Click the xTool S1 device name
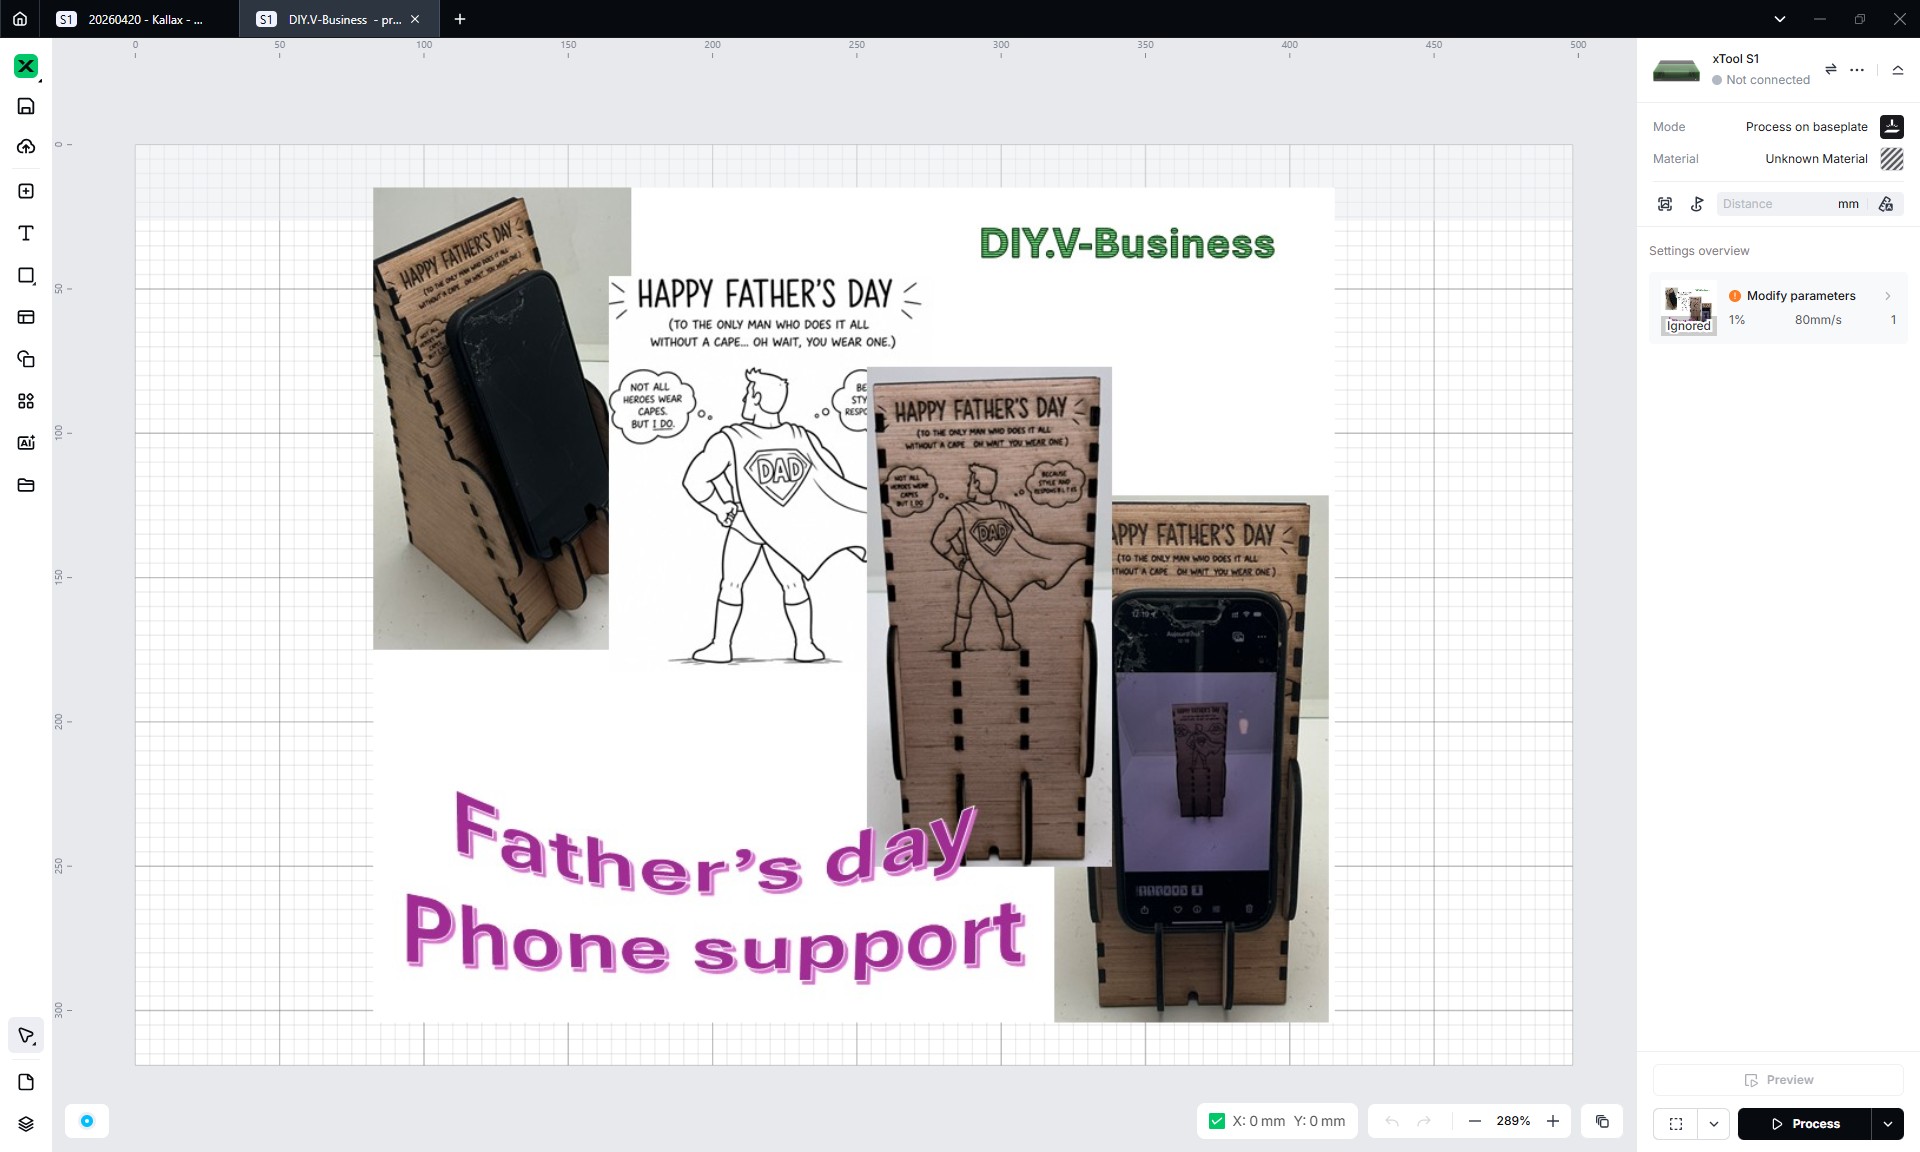Screen dimensions: 1920x1152 coord(1735,59)
